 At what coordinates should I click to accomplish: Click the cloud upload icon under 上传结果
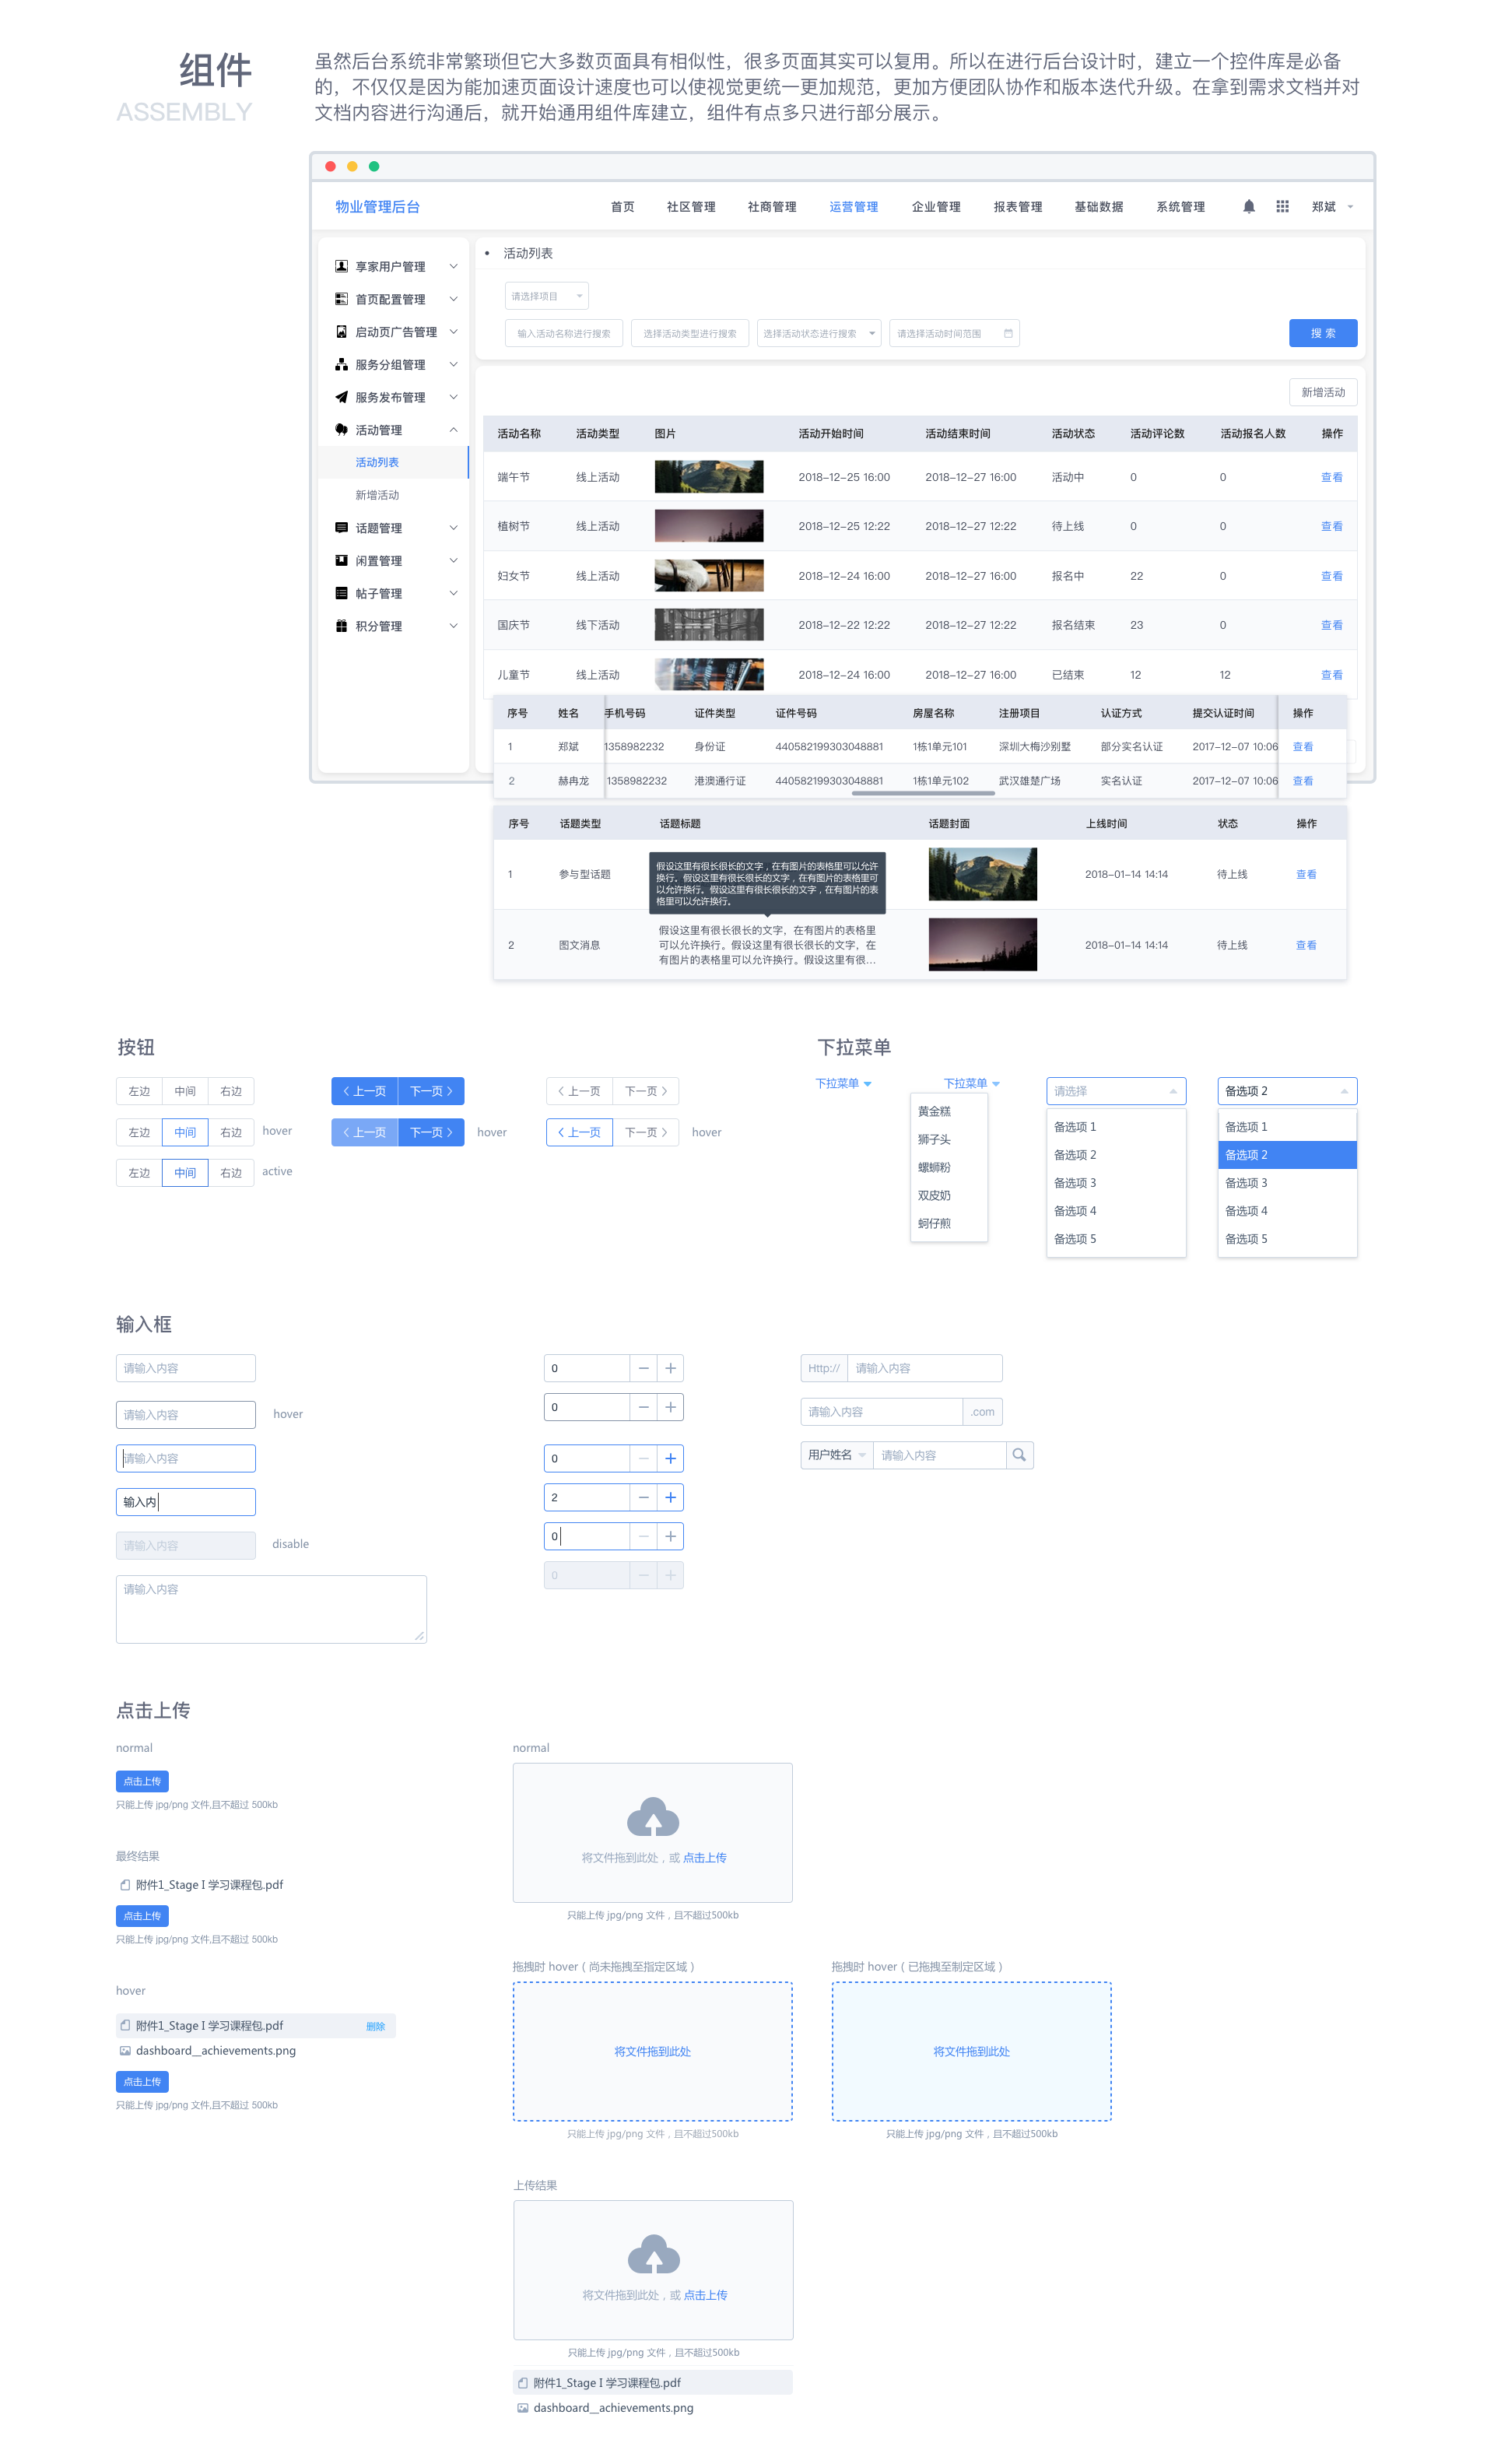pyautogui.click(x=654, y=2255)
